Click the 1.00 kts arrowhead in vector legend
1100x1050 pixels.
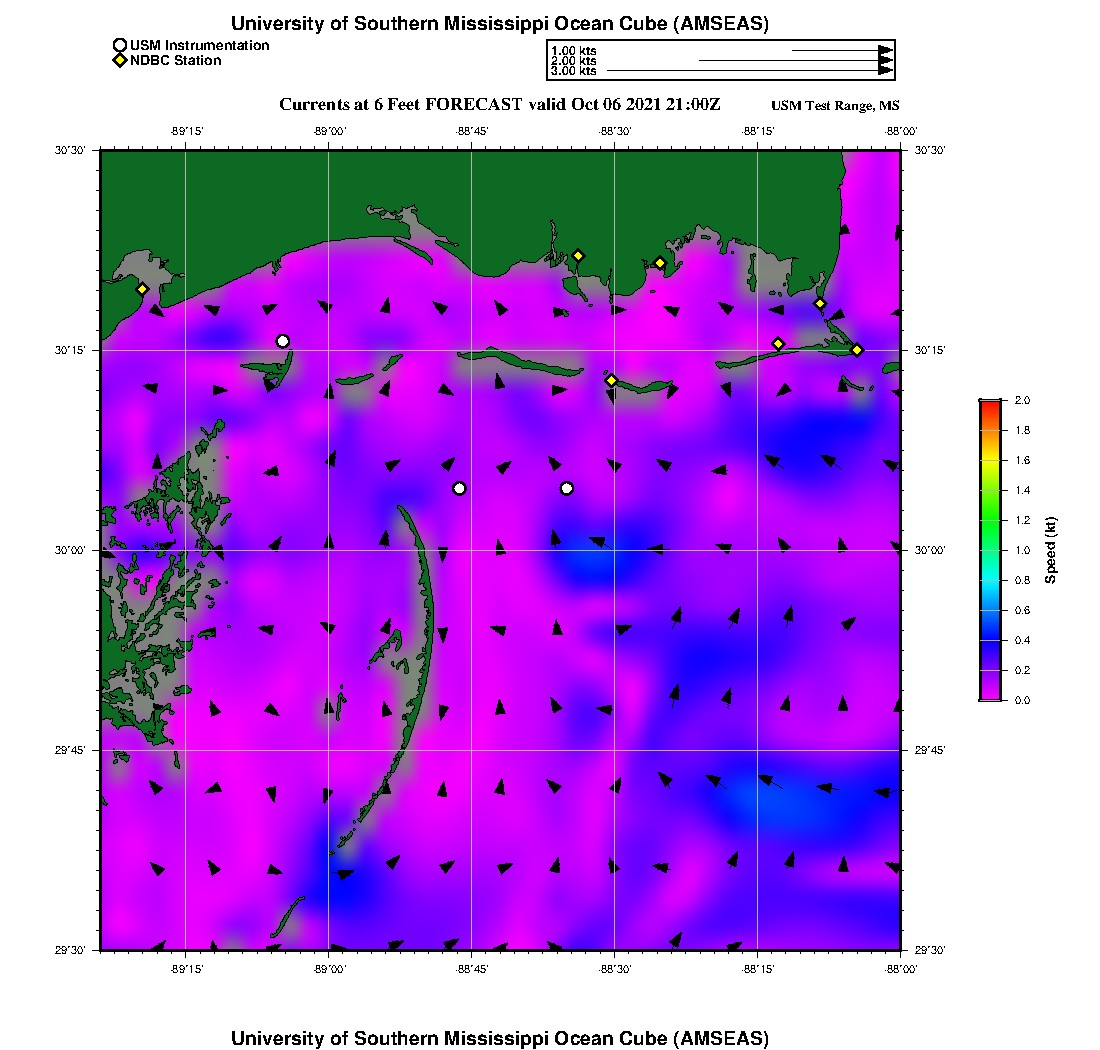pos(886,51)
